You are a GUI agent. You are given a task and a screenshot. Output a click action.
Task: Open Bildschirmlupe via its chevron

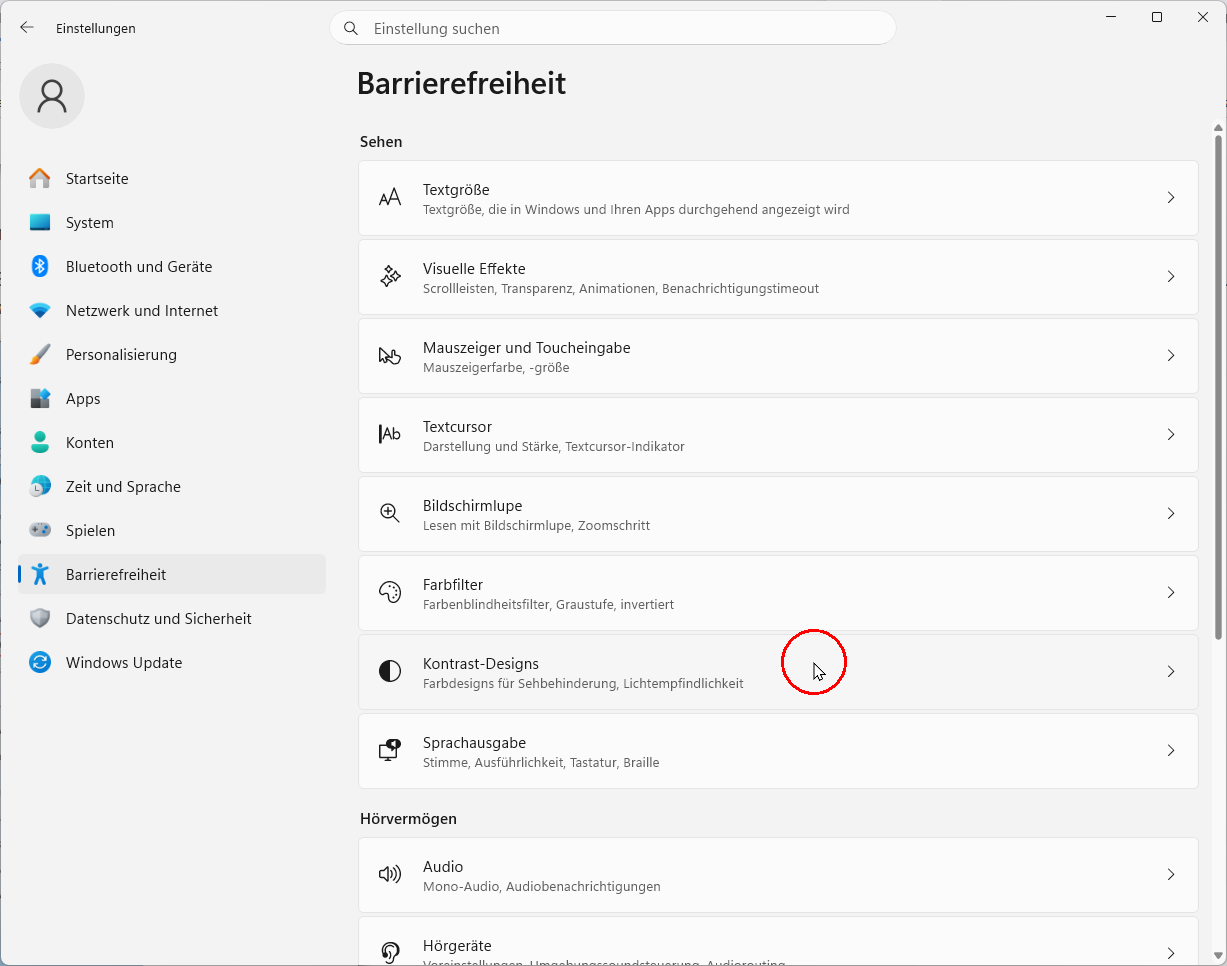pos(1171,514)
